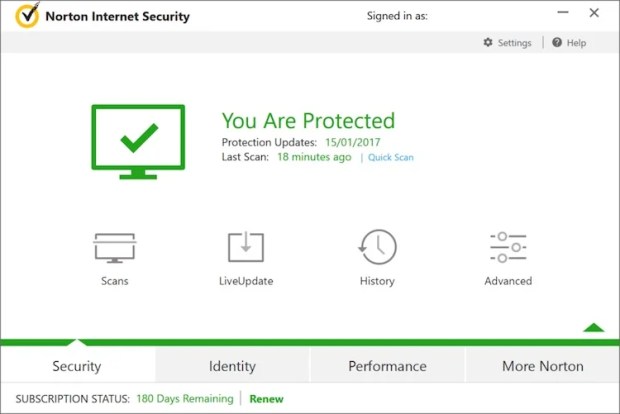Click the green protected monitor checkmark
This screenshot has width=620, height=414.
(137, 139)
